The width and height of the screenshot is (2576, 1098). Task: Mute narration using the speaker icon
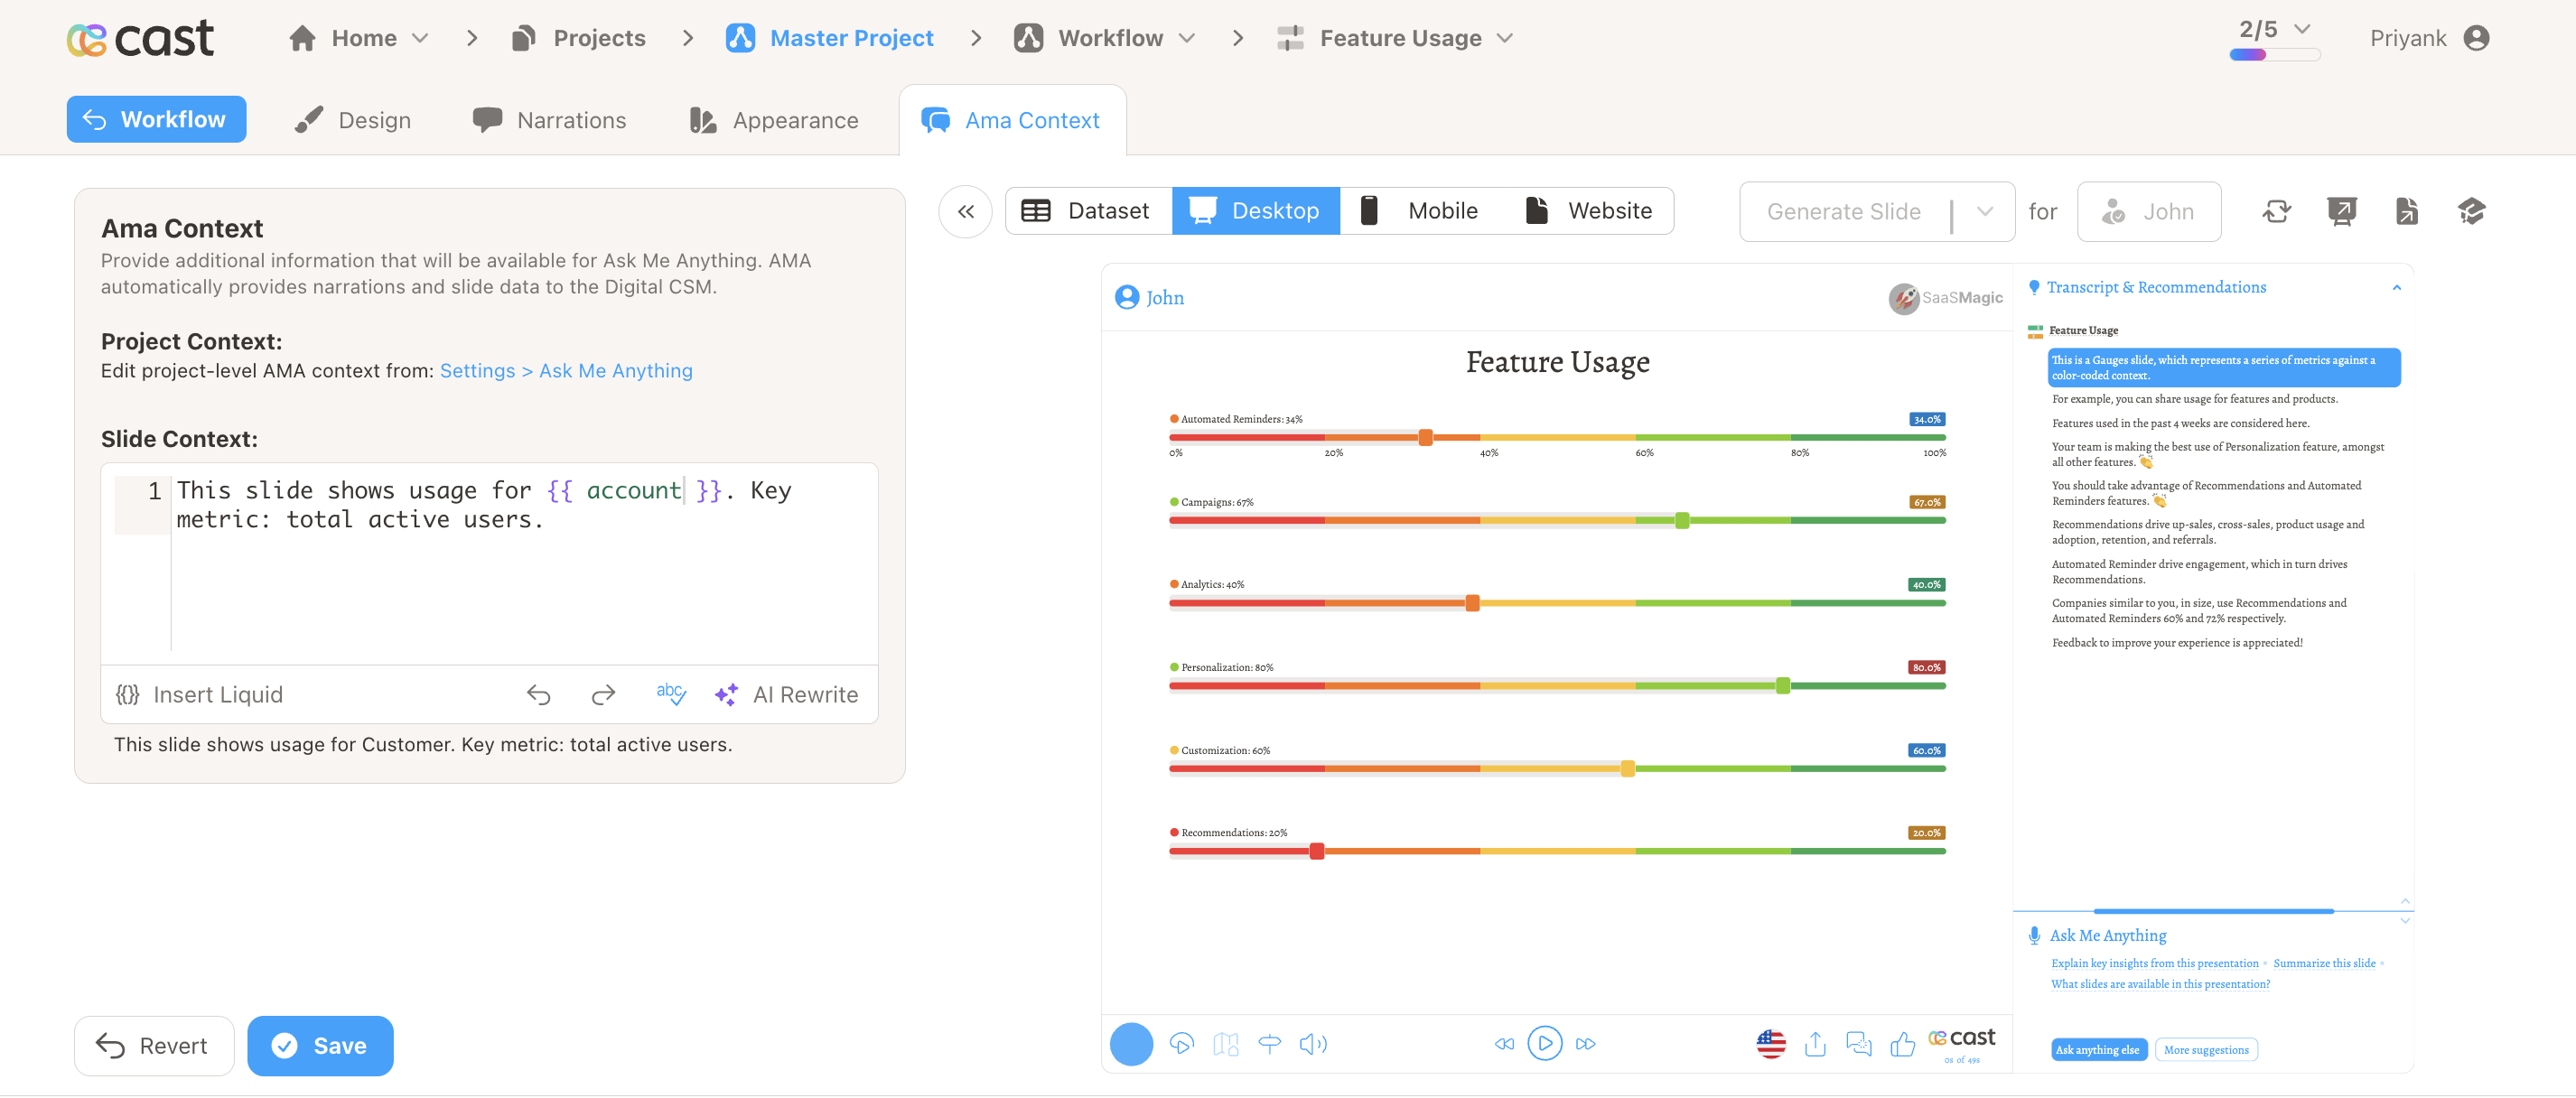[1313, 1043]
